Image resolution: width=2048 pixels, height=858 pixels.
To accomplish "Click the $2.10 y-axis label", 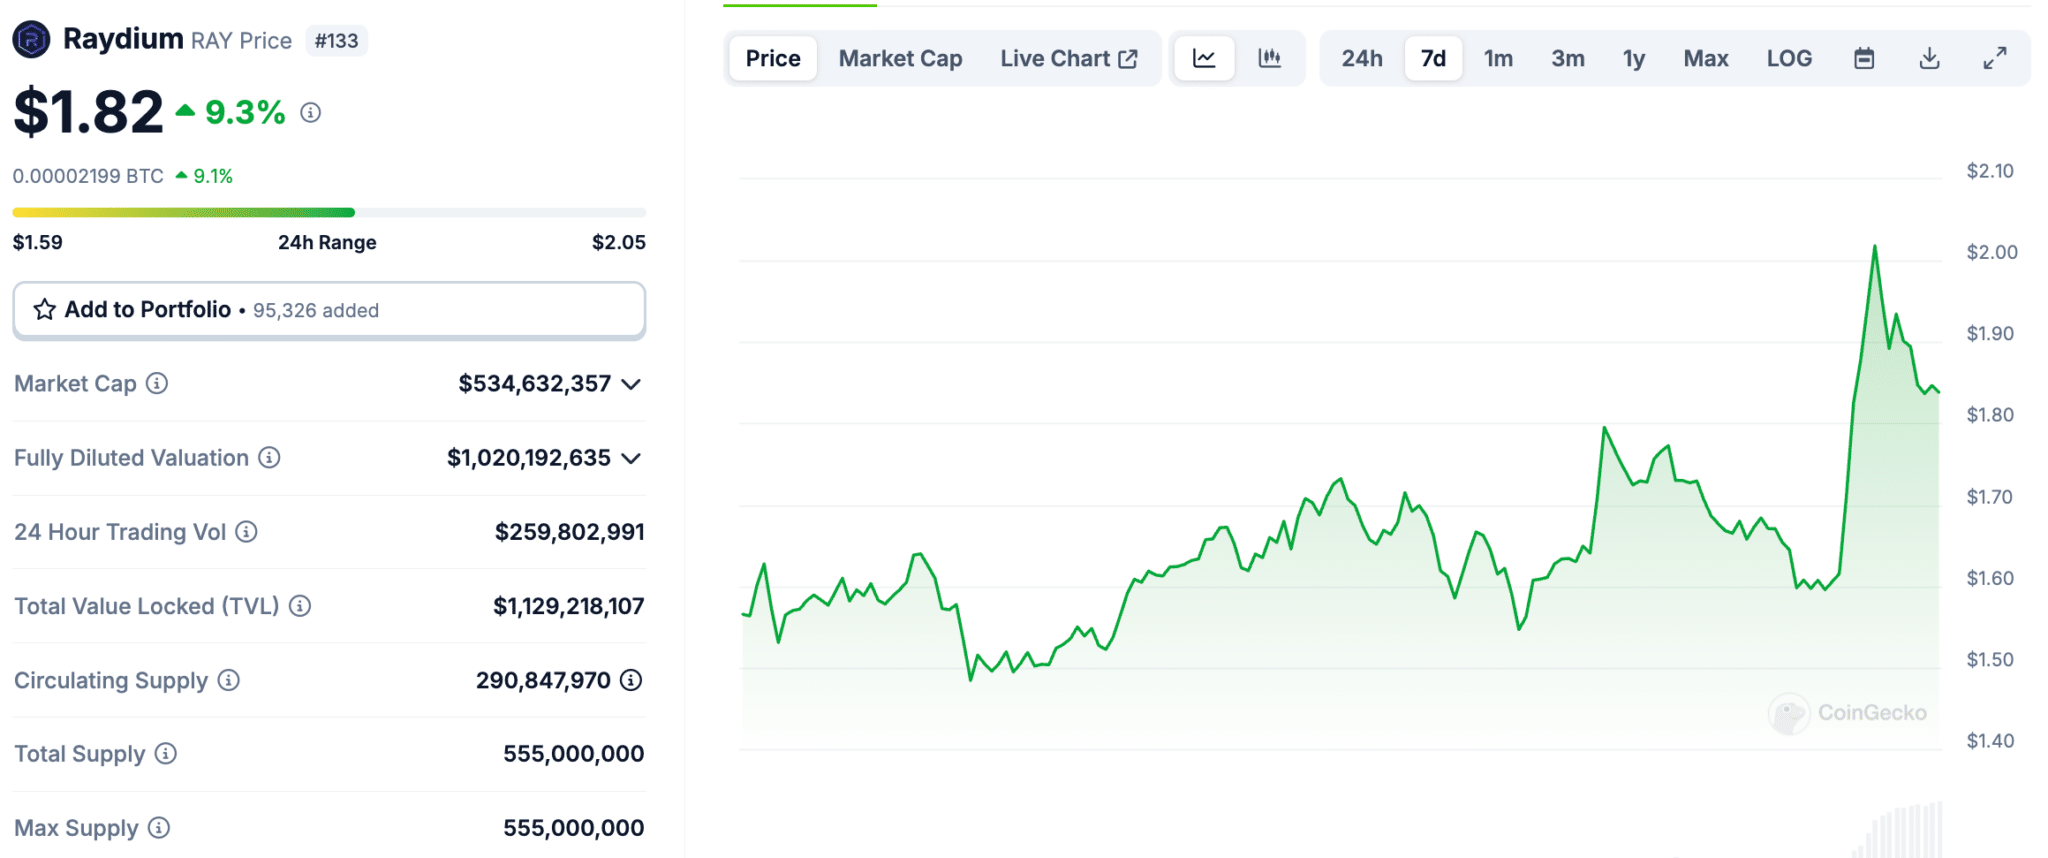I will point(1990,171).
